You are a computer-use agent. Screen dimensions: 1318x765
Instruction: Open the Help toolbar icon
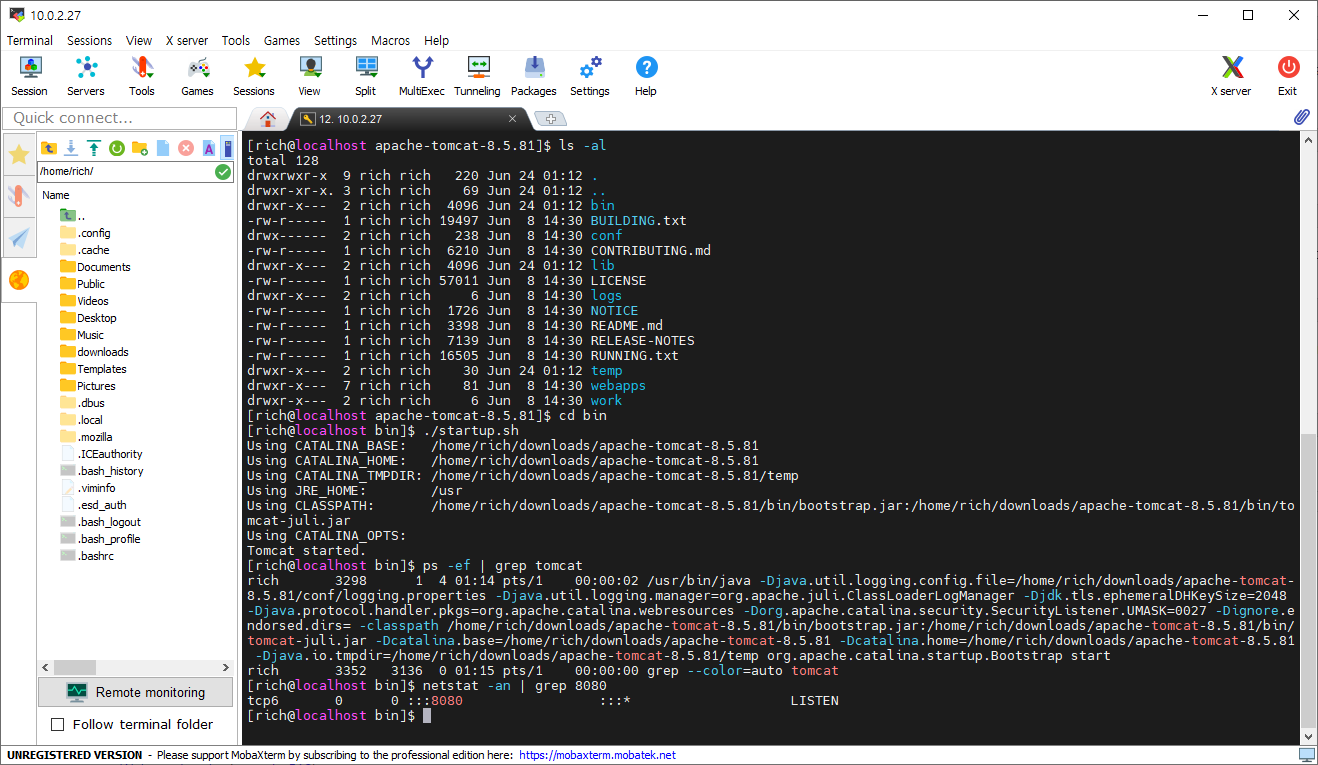[646, 76]
